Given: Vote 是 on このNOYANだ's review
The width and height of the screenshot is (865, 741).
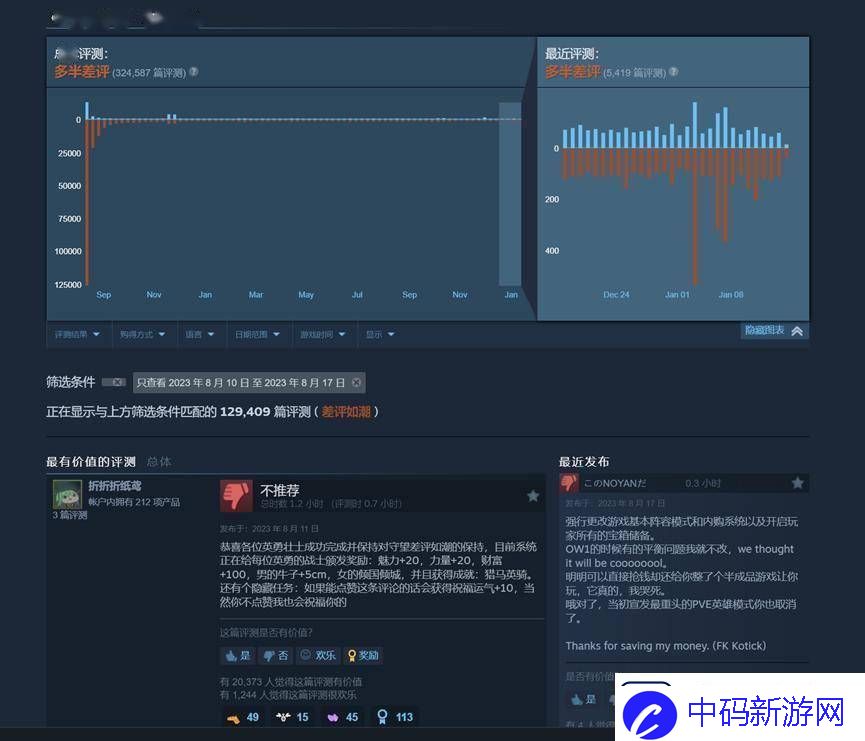Looking at the screenshot, I should coord(584,700).
